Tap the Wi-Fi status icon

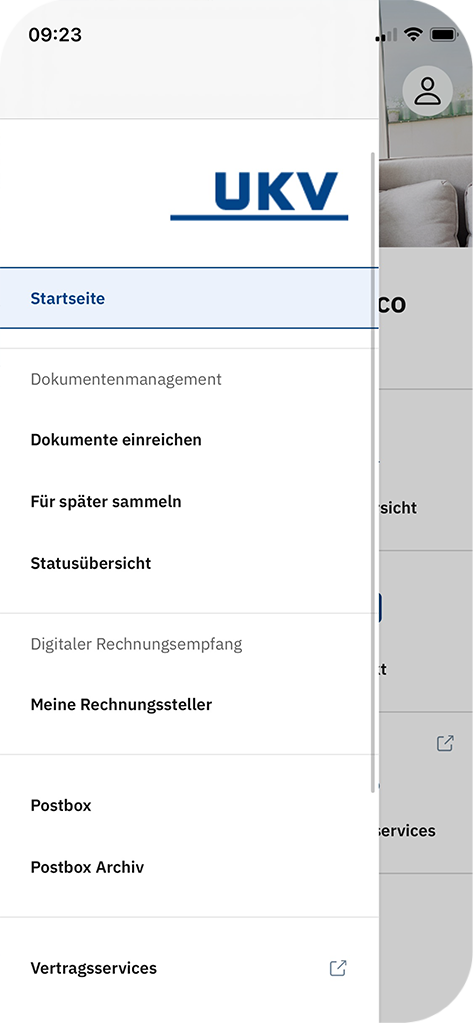pos(414,35)
